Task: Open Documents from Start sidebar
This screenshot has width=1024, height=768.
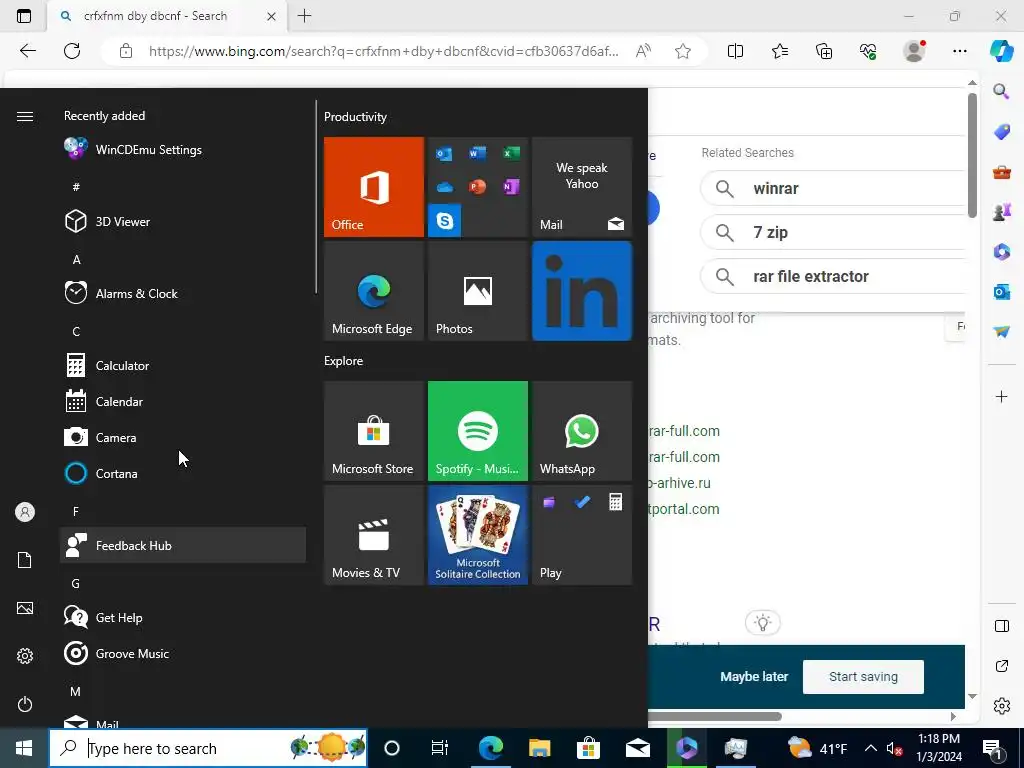Action: click(25, 560)
